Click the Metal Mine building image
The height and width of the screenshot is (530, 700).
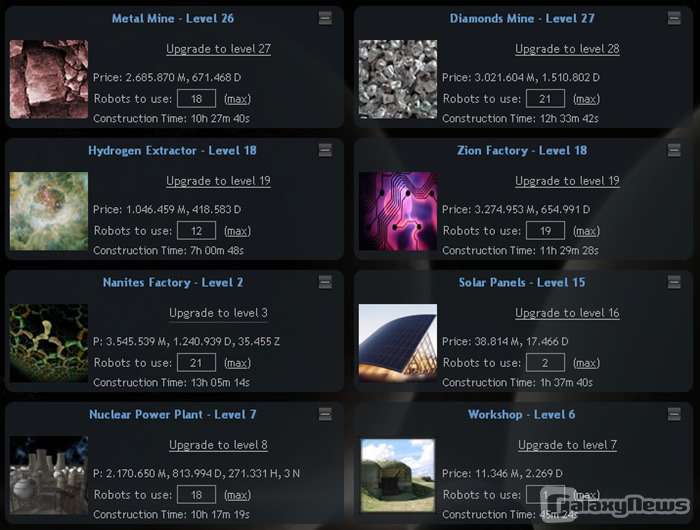pos(49,79)
